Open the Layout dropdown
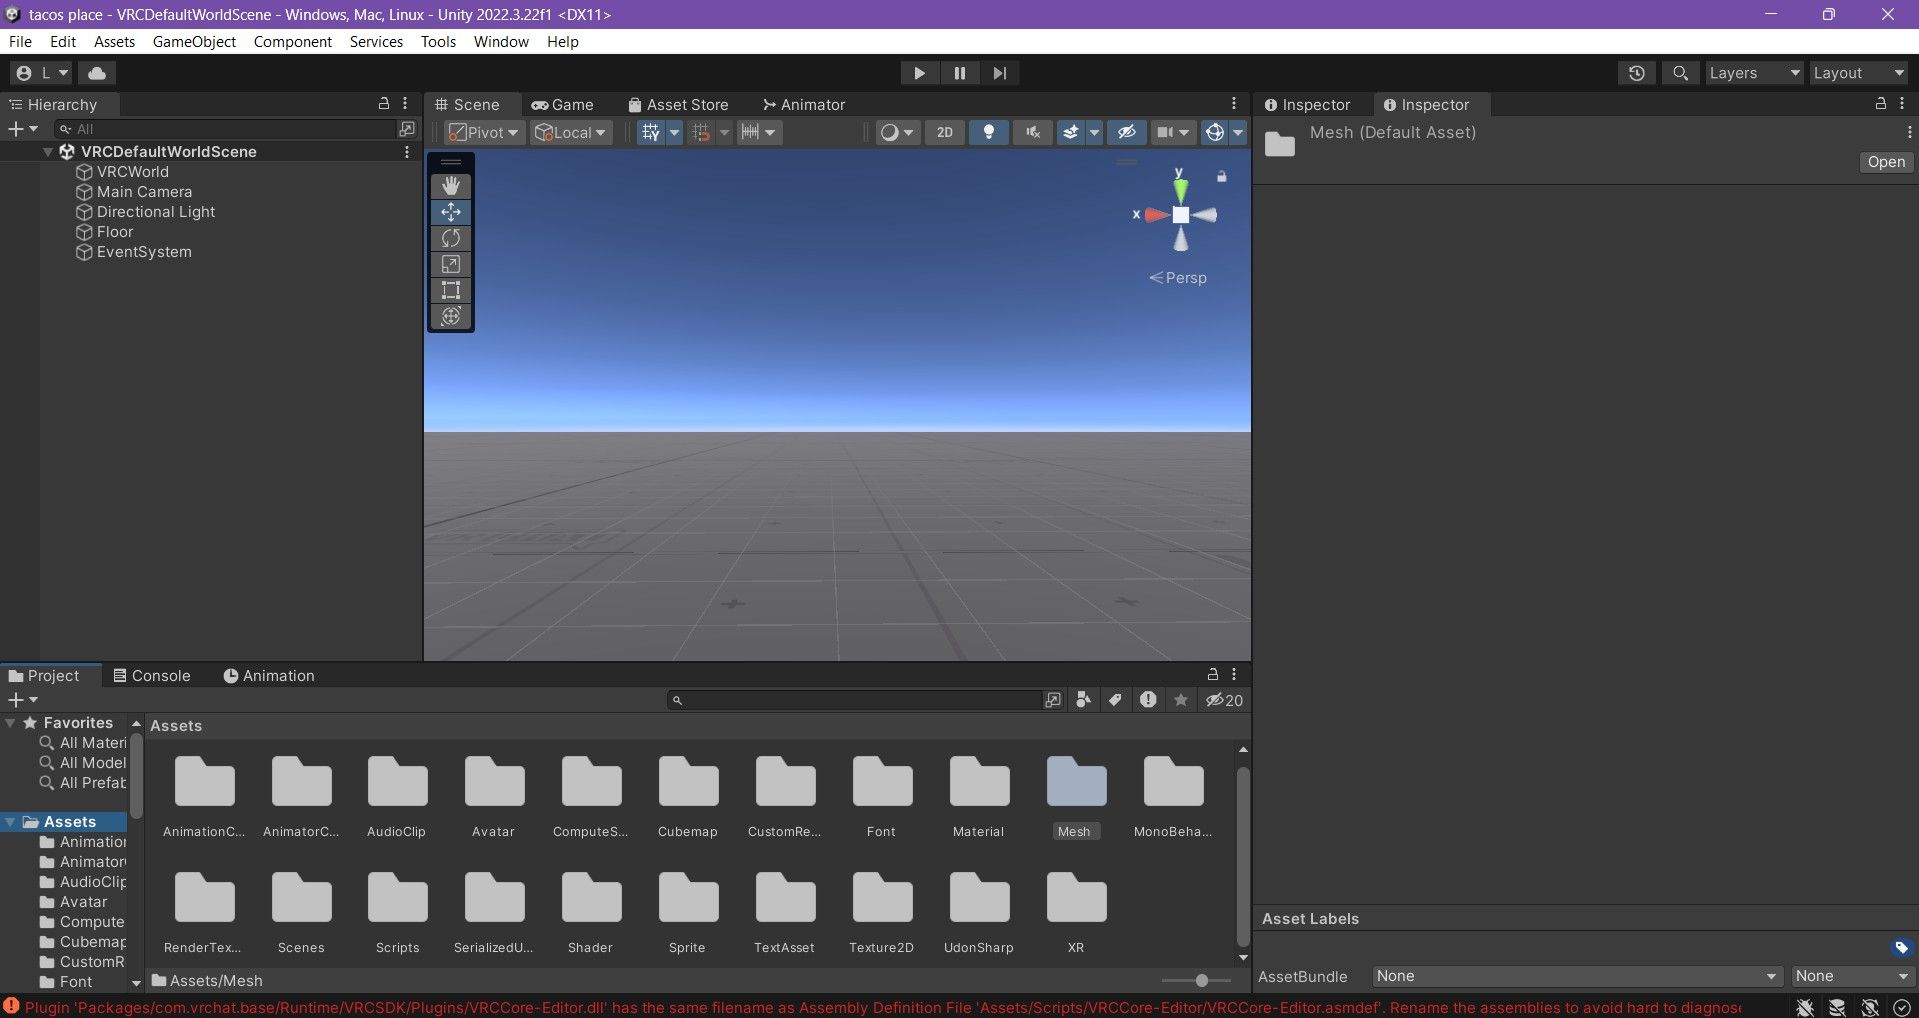The width and height of the screenshot is (1919, 1018). click(x=1859, y=73)
